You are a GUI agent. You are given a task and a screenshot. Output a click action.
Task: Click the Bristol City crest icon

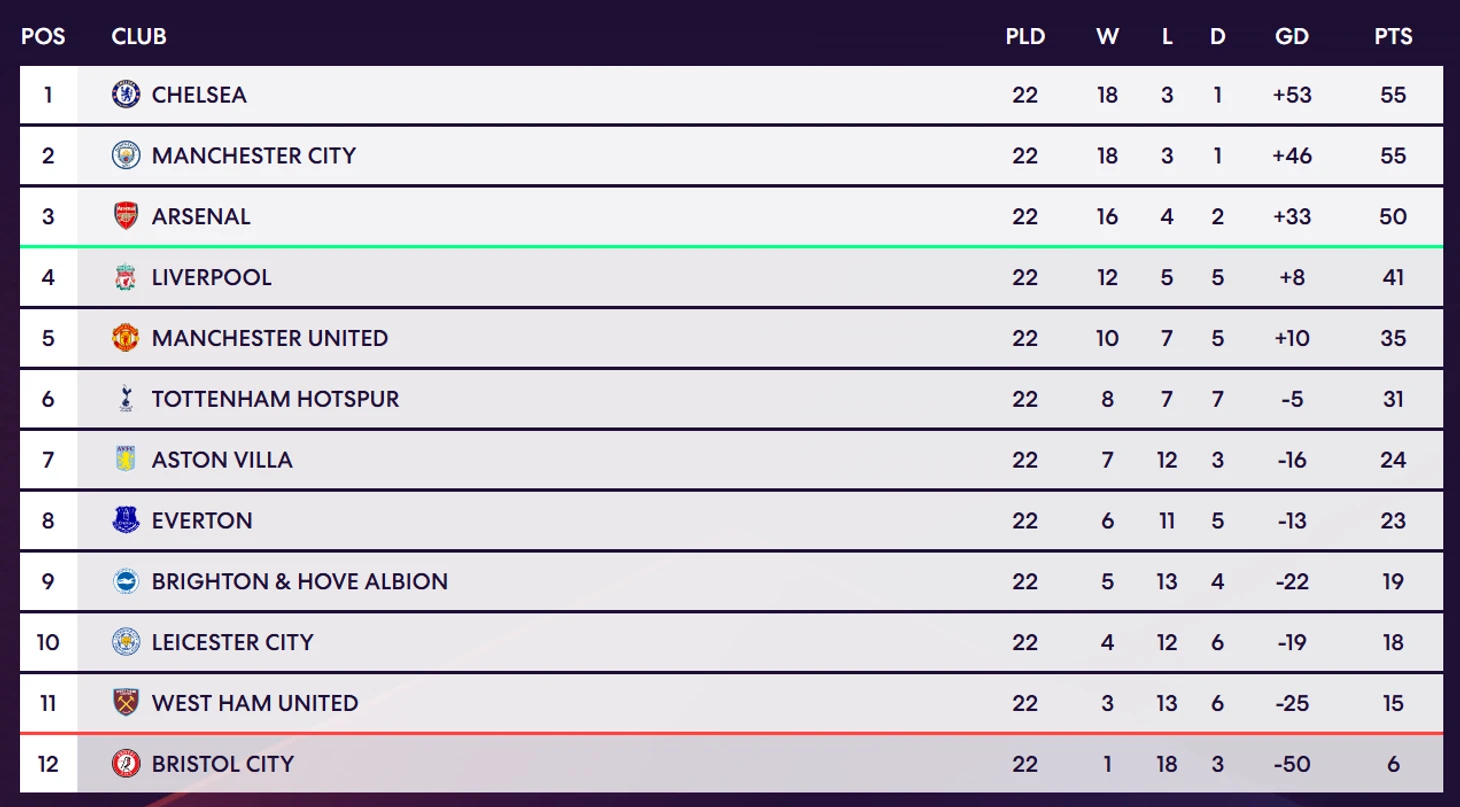point(126,764)
